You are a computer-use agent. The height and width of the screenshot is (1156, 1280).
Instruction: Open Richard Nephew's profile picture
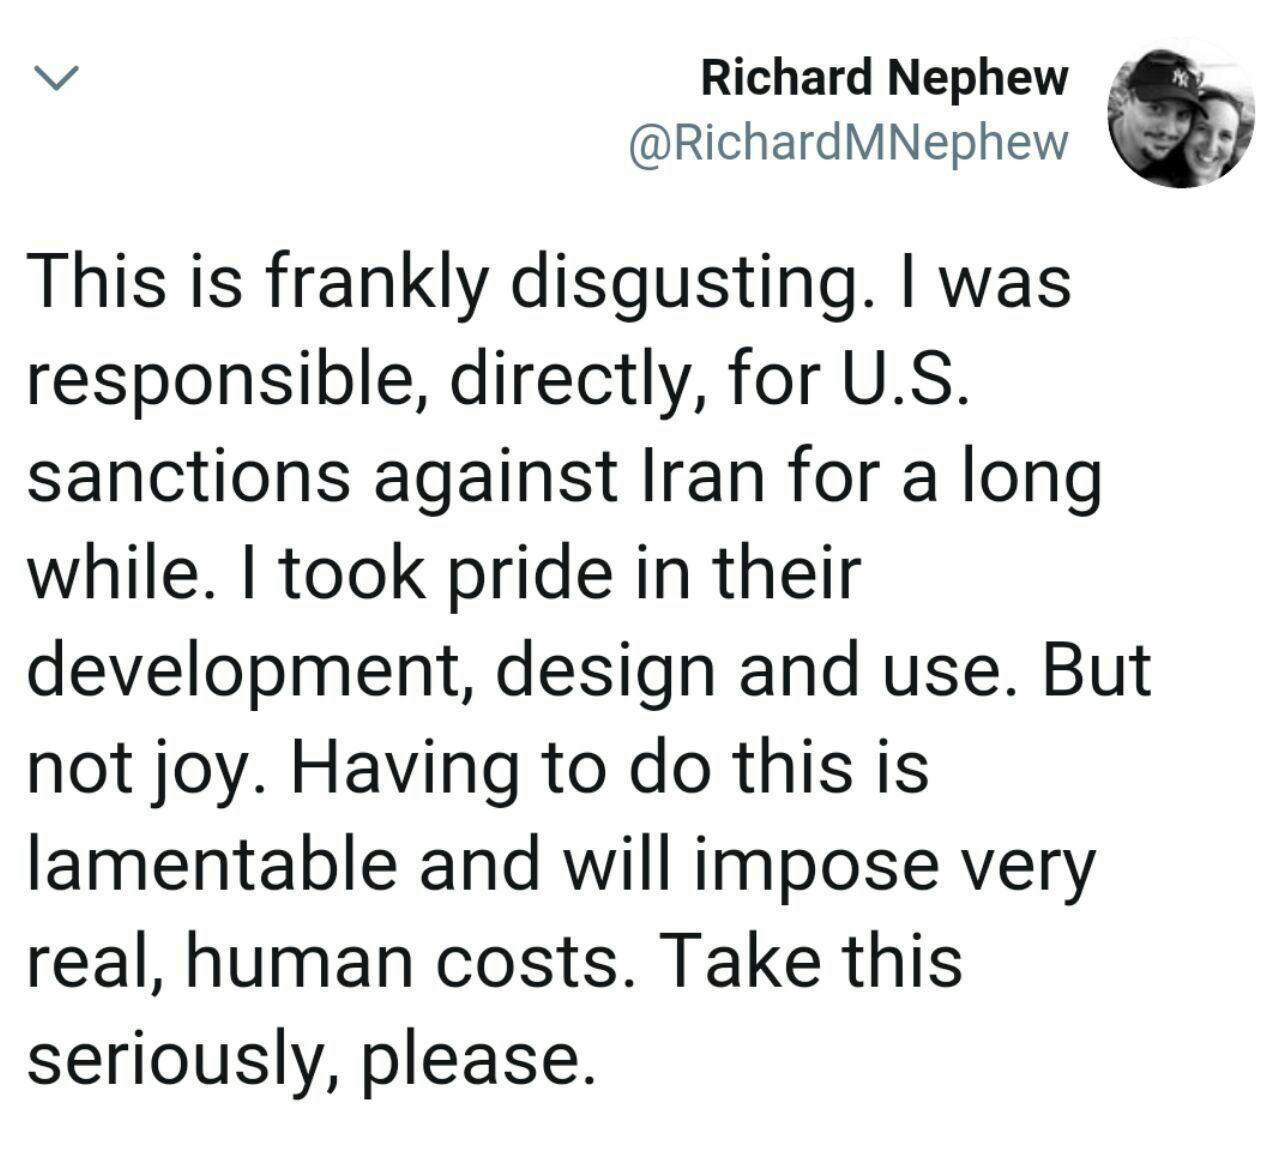(x=1181, y=115)
